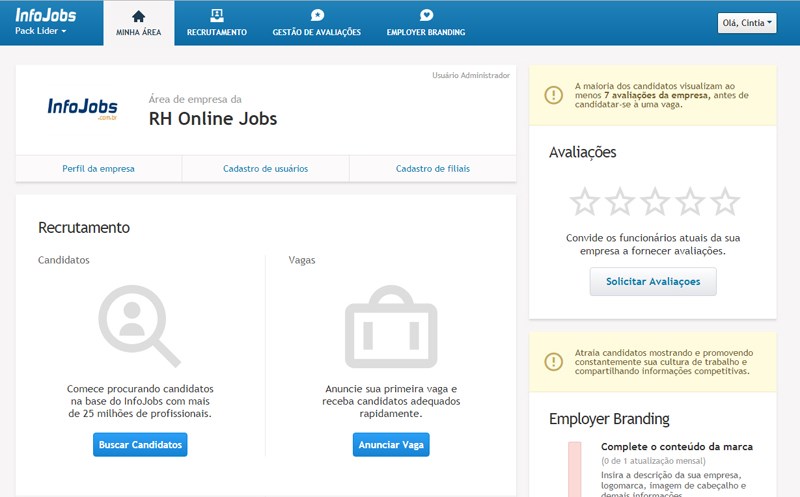
Task: Click the warning icon in cultura notice
Action: tap(554, 362)
